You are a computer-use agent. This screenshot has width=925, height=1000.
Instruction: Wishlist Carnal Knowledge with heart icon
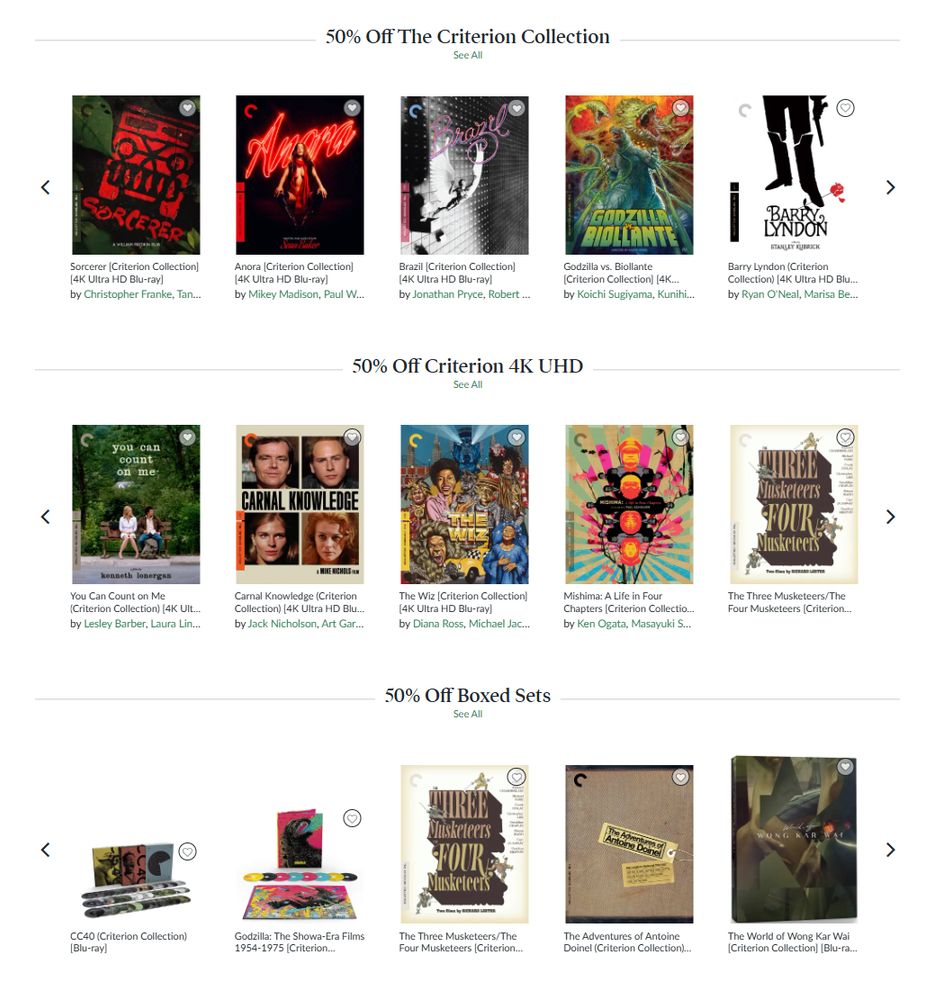point(352,437)
